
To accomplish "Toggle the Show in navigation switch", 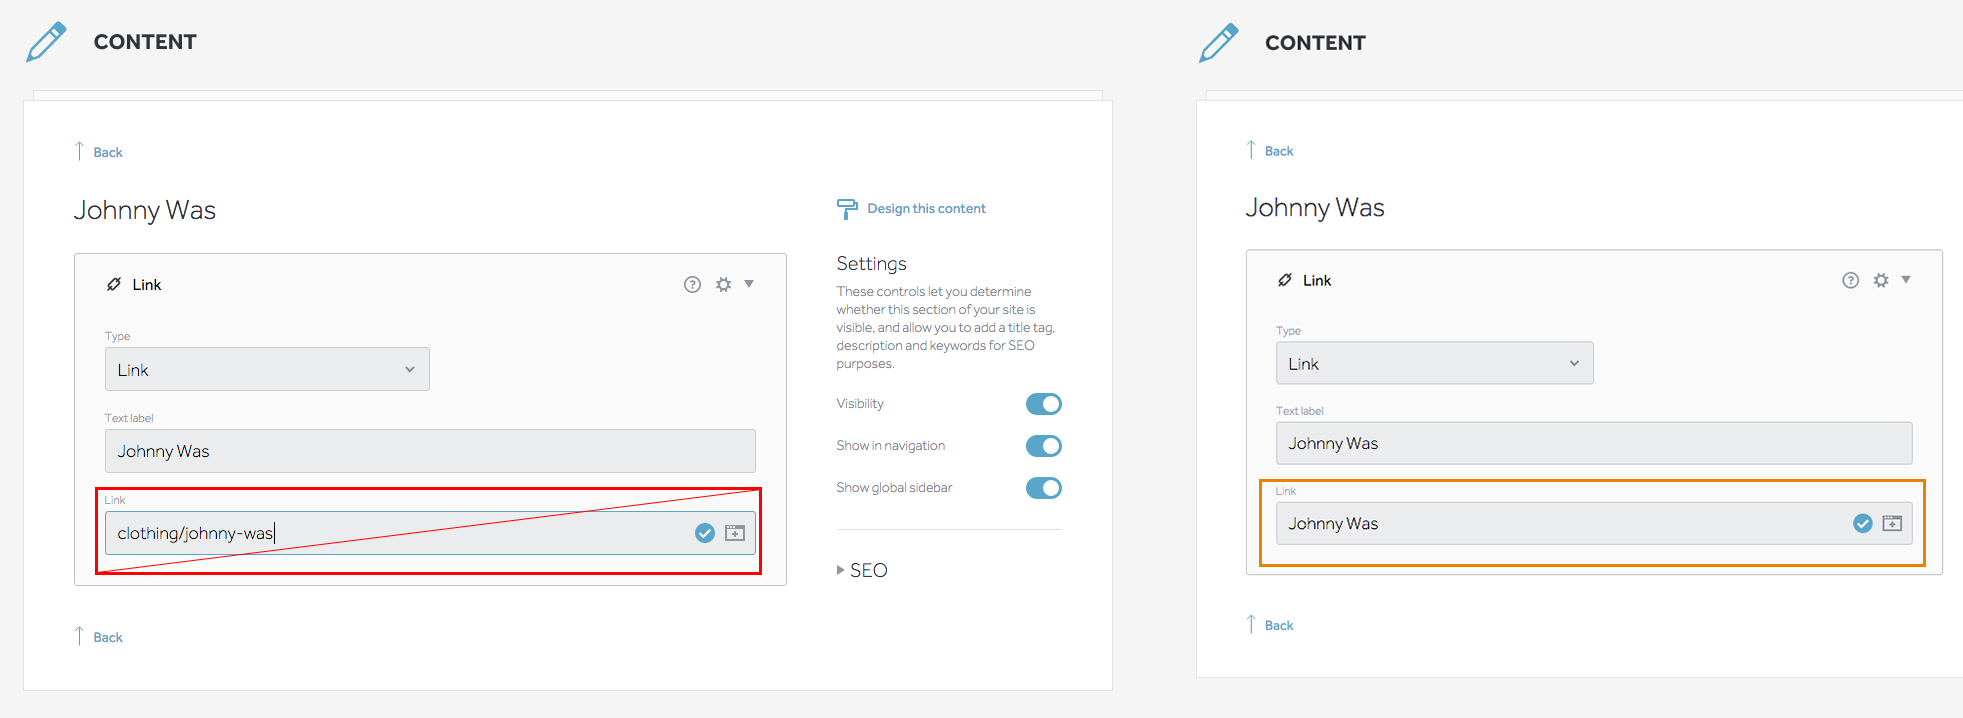I will point(1043,446).
